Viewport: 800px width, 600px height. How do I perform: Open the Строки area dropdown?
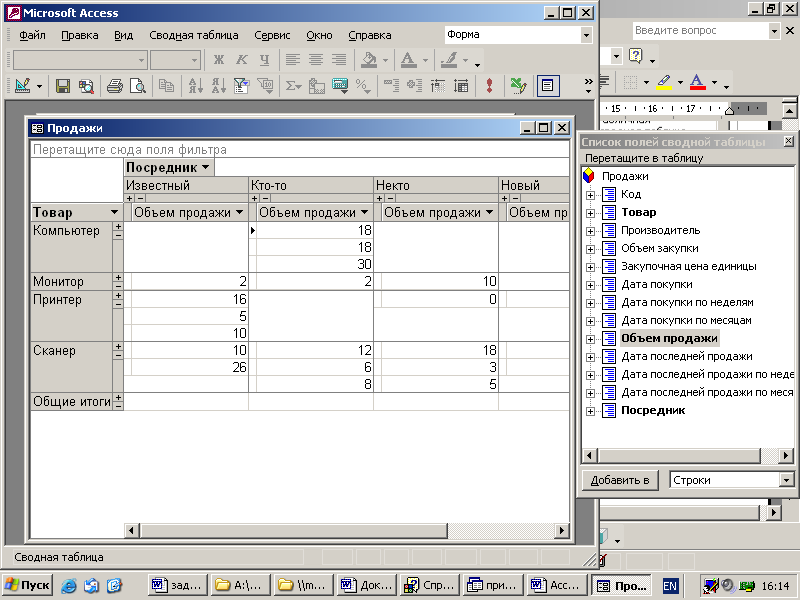pos(786,480)
